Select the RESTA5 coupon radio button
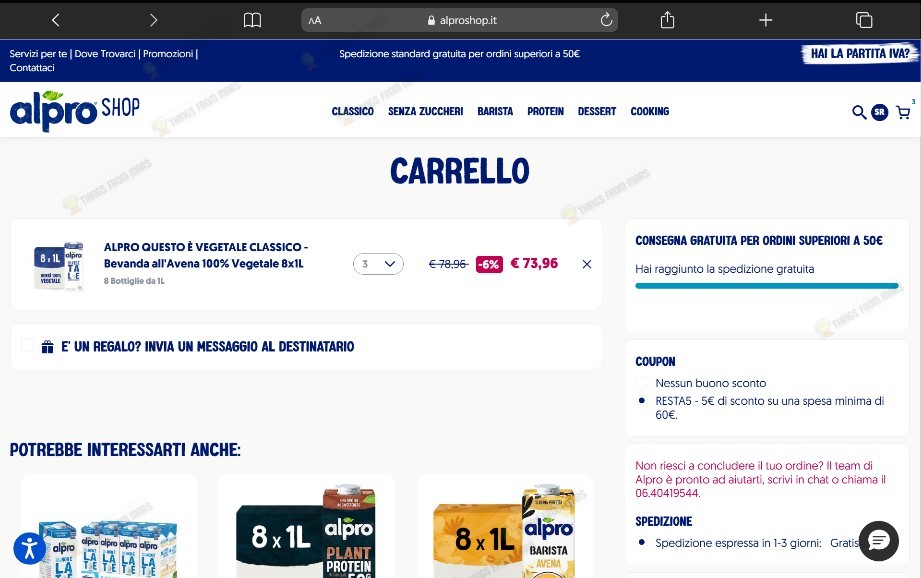 point(641,401)
